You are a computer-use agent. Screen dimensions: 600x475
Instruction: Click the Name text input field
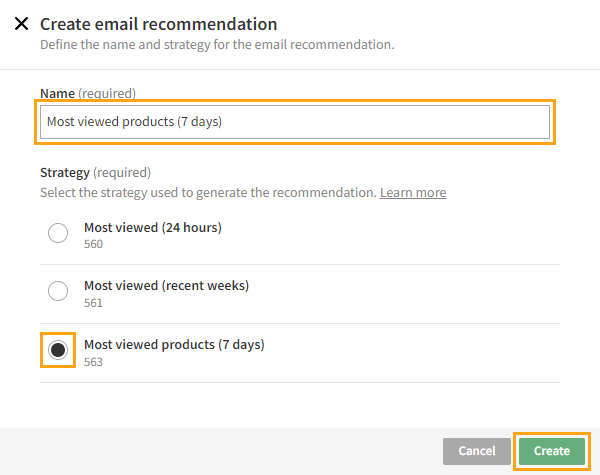point(295,122)
